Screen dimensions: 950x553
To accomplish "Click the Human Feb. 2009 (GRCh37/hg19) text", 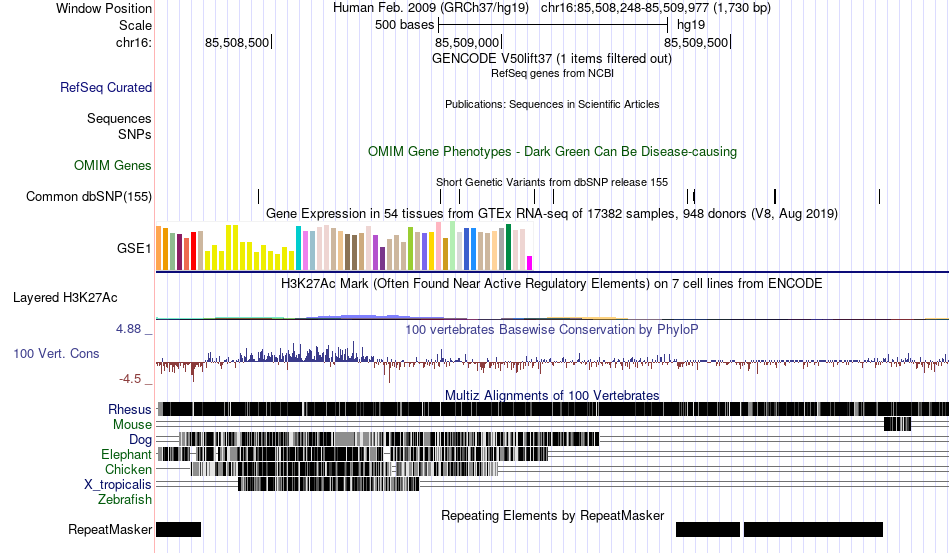I will (431, 8).
